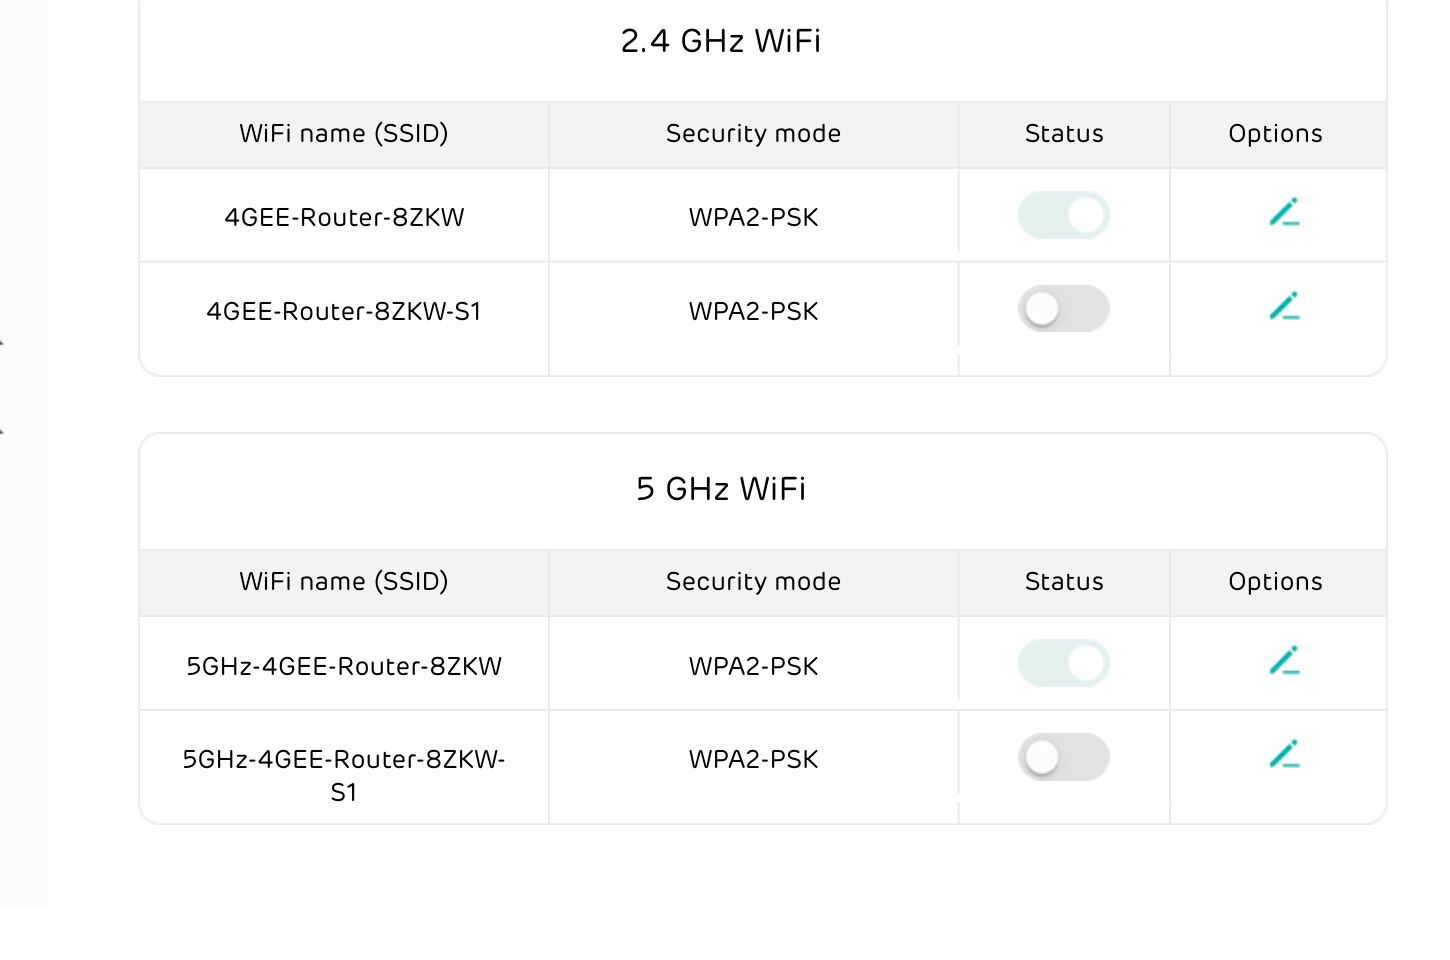This screenshot has height=960, width=1450.
Task: Click the Security mode column header
Action: [752, 133]
